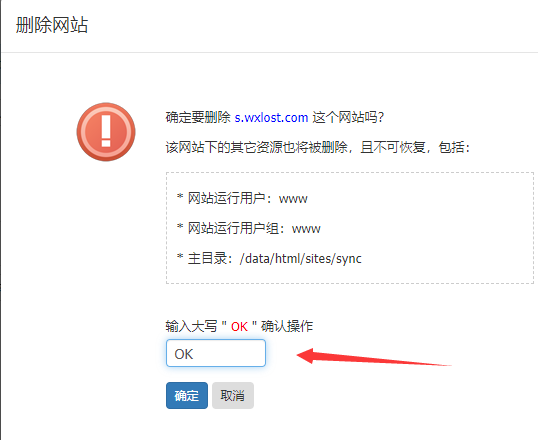The width and height of the screenshot is (538, 440).
Task: Focus the OK confirmation input field
Action: click(216, 353)
